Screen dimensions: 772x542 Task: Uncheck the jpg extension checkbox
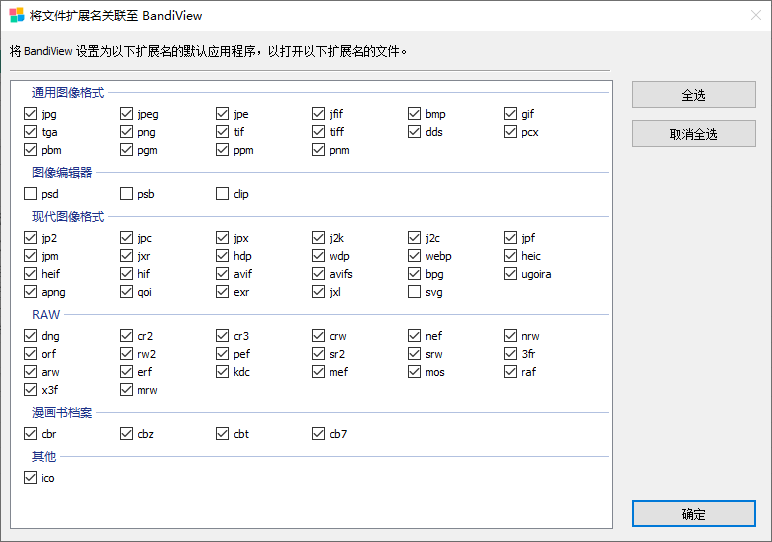click(31, 114)
